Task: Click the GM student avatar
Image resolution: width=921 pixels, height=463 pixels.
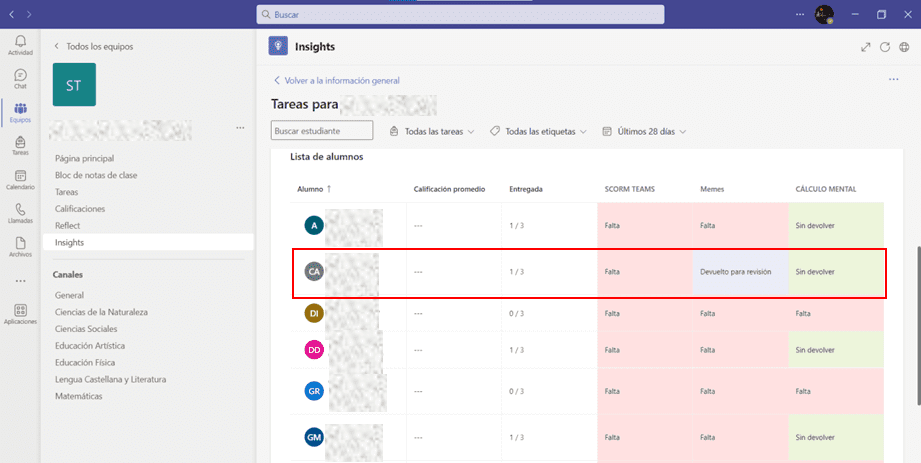Action: (x=314, y=437)
